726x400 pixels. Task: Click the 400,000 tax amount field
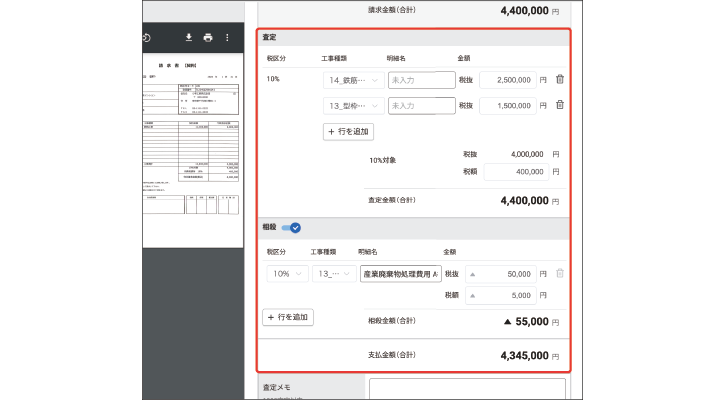pos(516,172)
